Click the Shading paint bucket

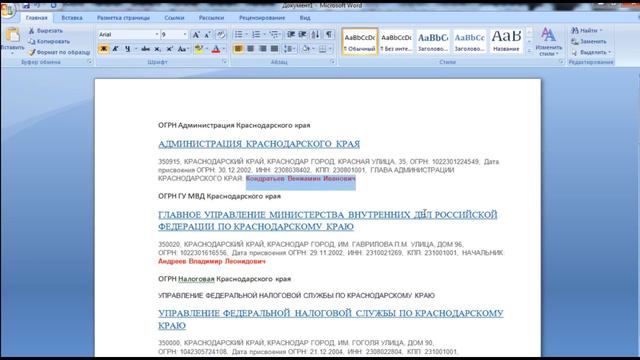(306, 49)
